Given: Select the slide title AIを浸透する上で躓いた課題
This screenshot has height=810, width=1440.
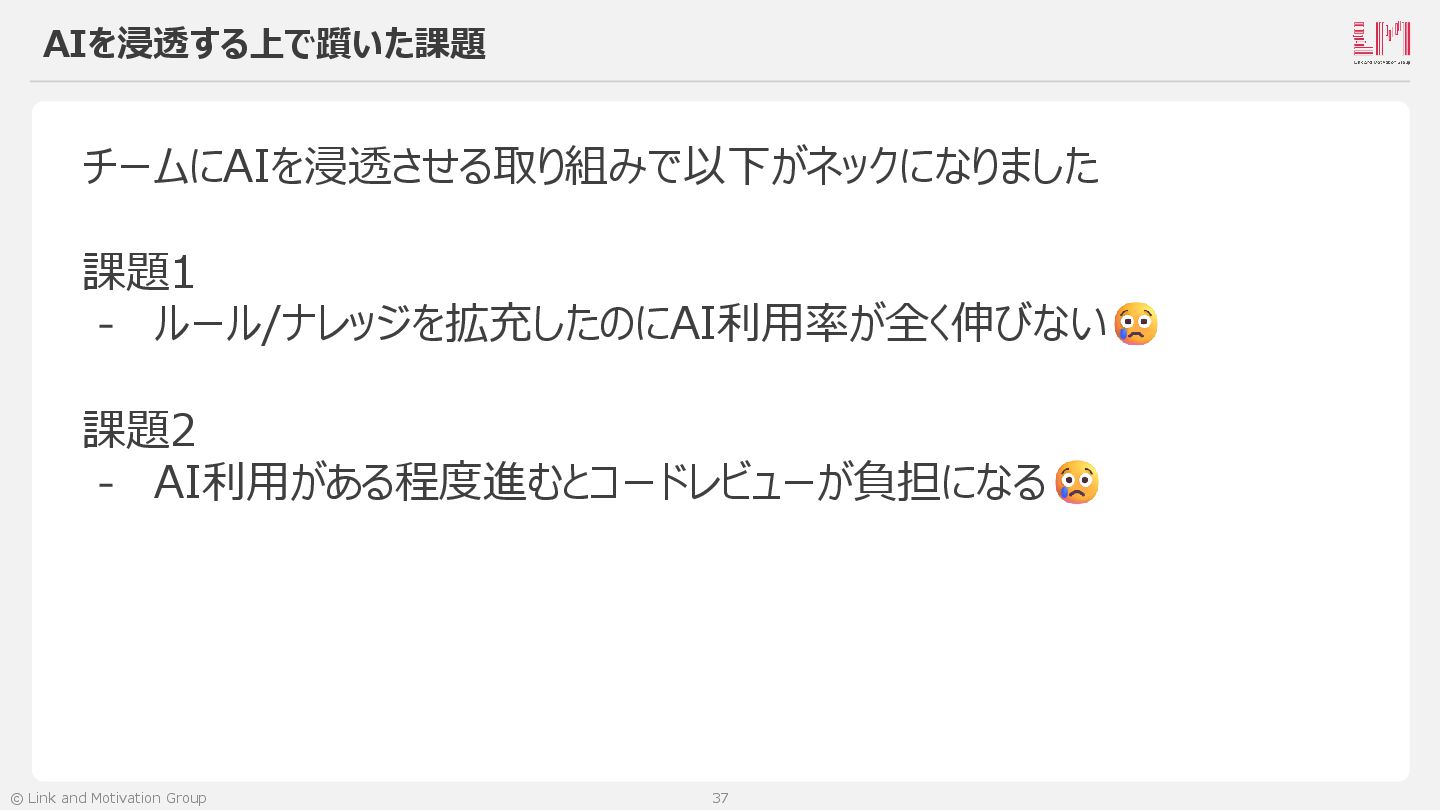Looking at the screenshot, I should (264, 44).
